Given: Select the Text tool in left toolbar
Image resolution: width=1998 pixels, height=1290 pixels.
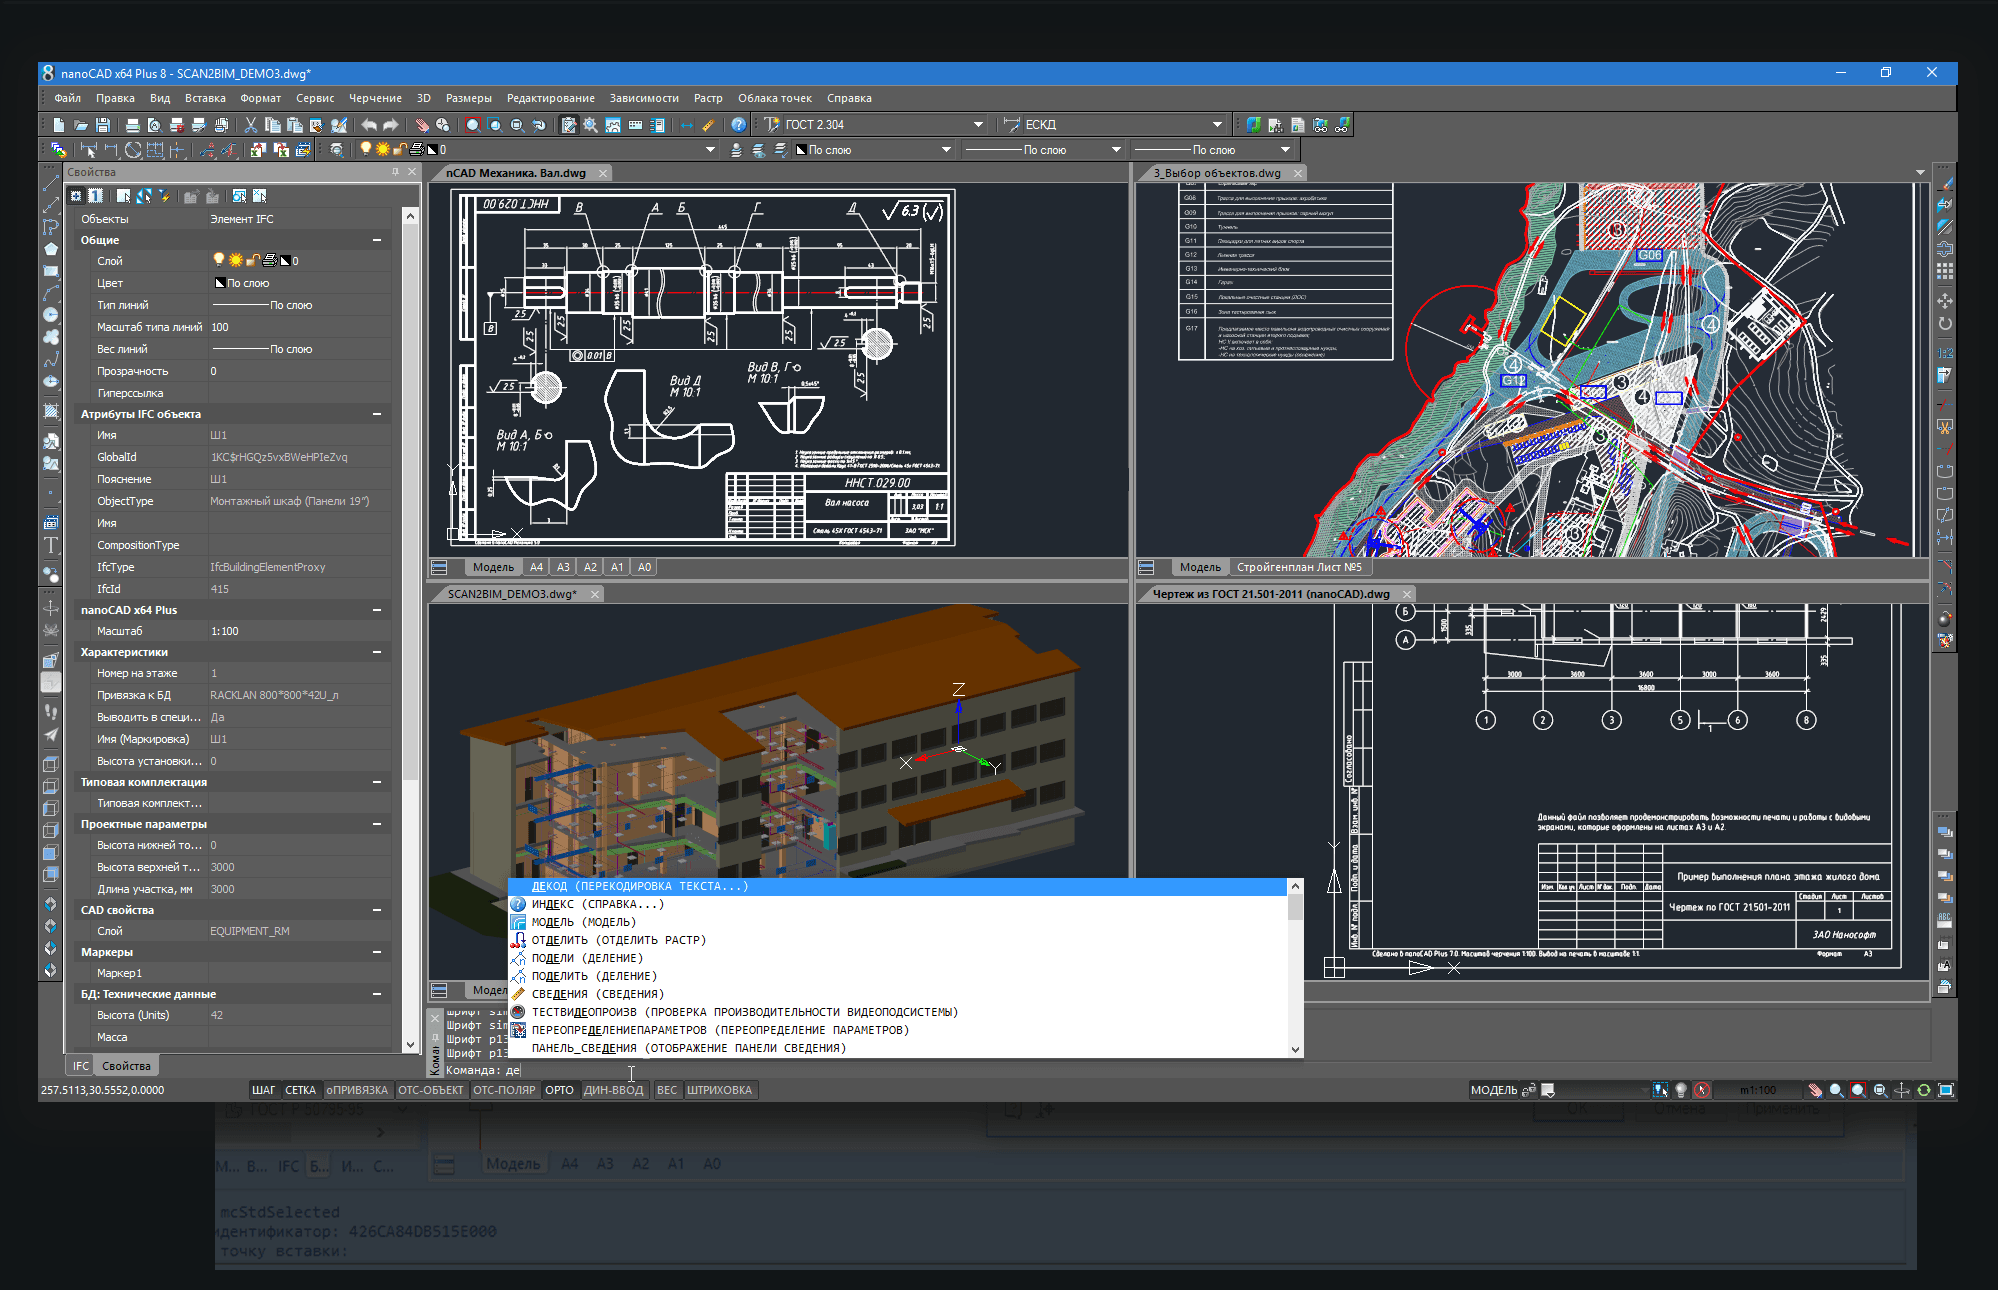Looking at the screenshot, I should click(51, 545).
